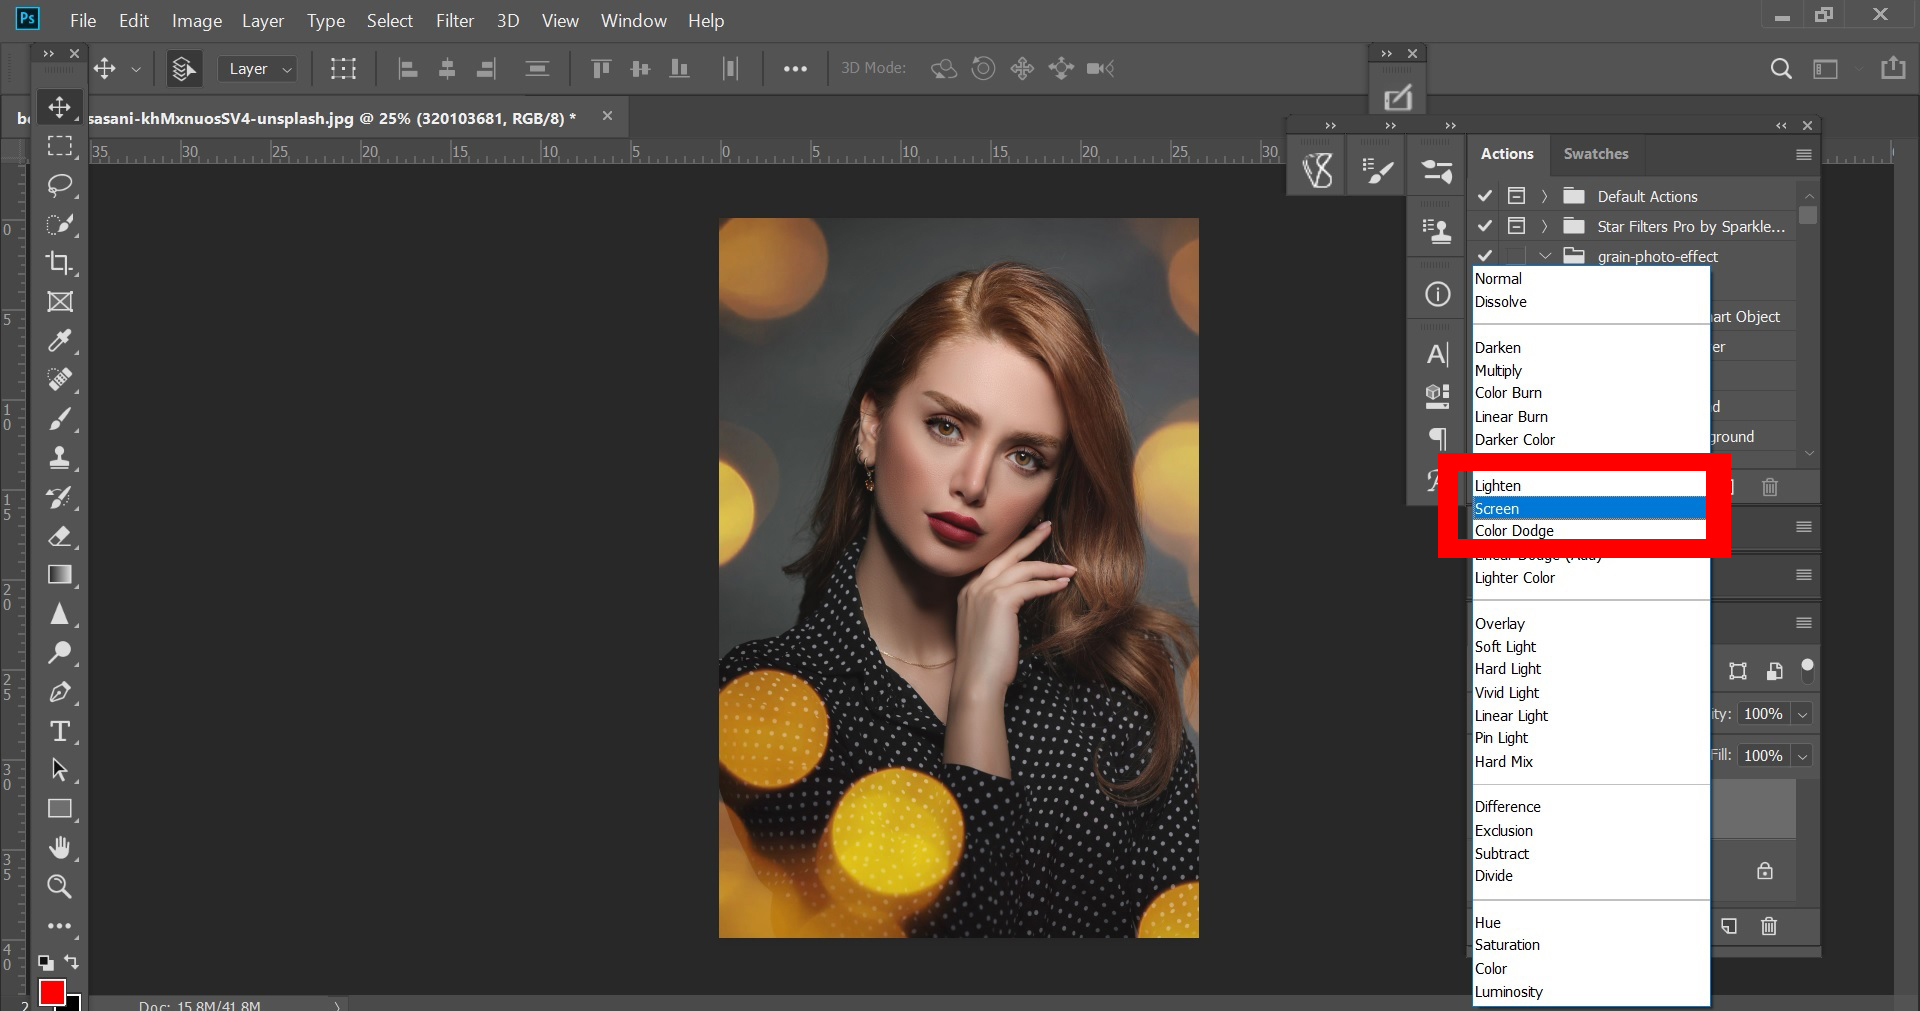Open the Image menu
Screen dimensions: 1920x1011
197,20
